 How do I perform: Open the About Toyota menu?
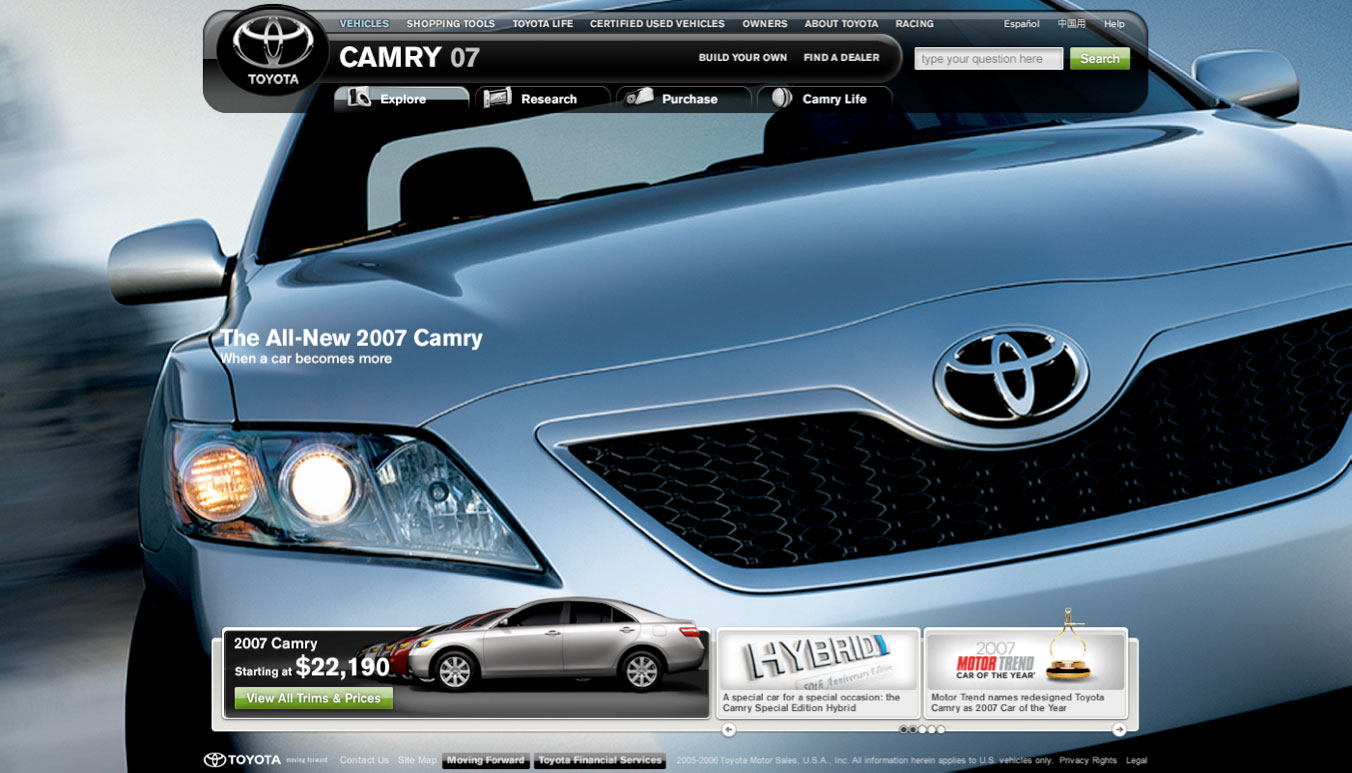click(841, 24)
